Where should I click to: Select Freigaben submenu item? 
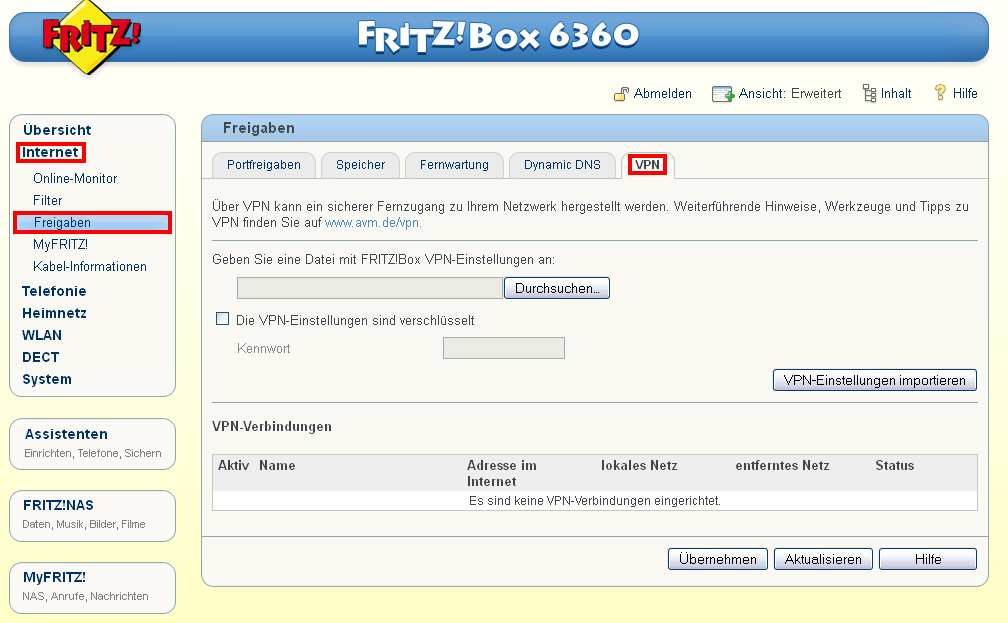coord(93,222)
